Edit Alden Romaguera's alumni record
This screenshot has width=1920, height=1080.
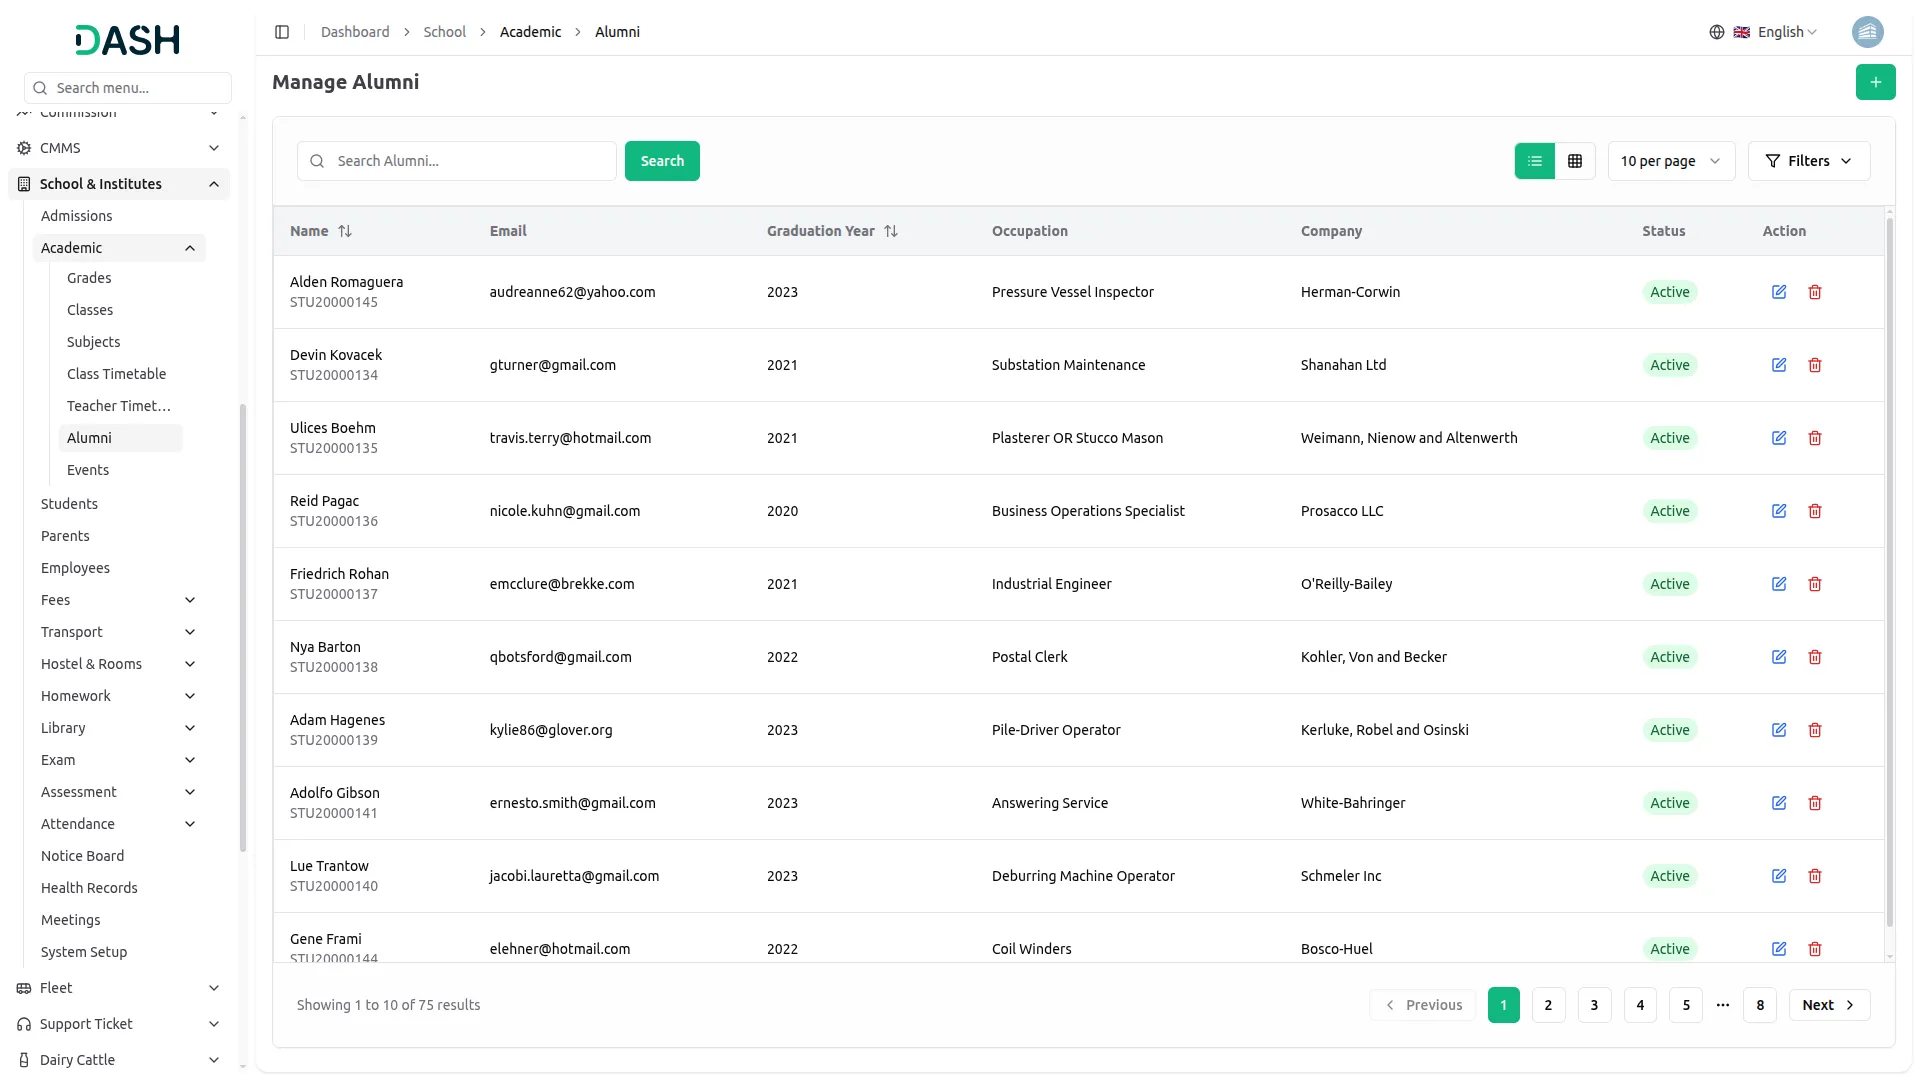(x=1779, y=292)
